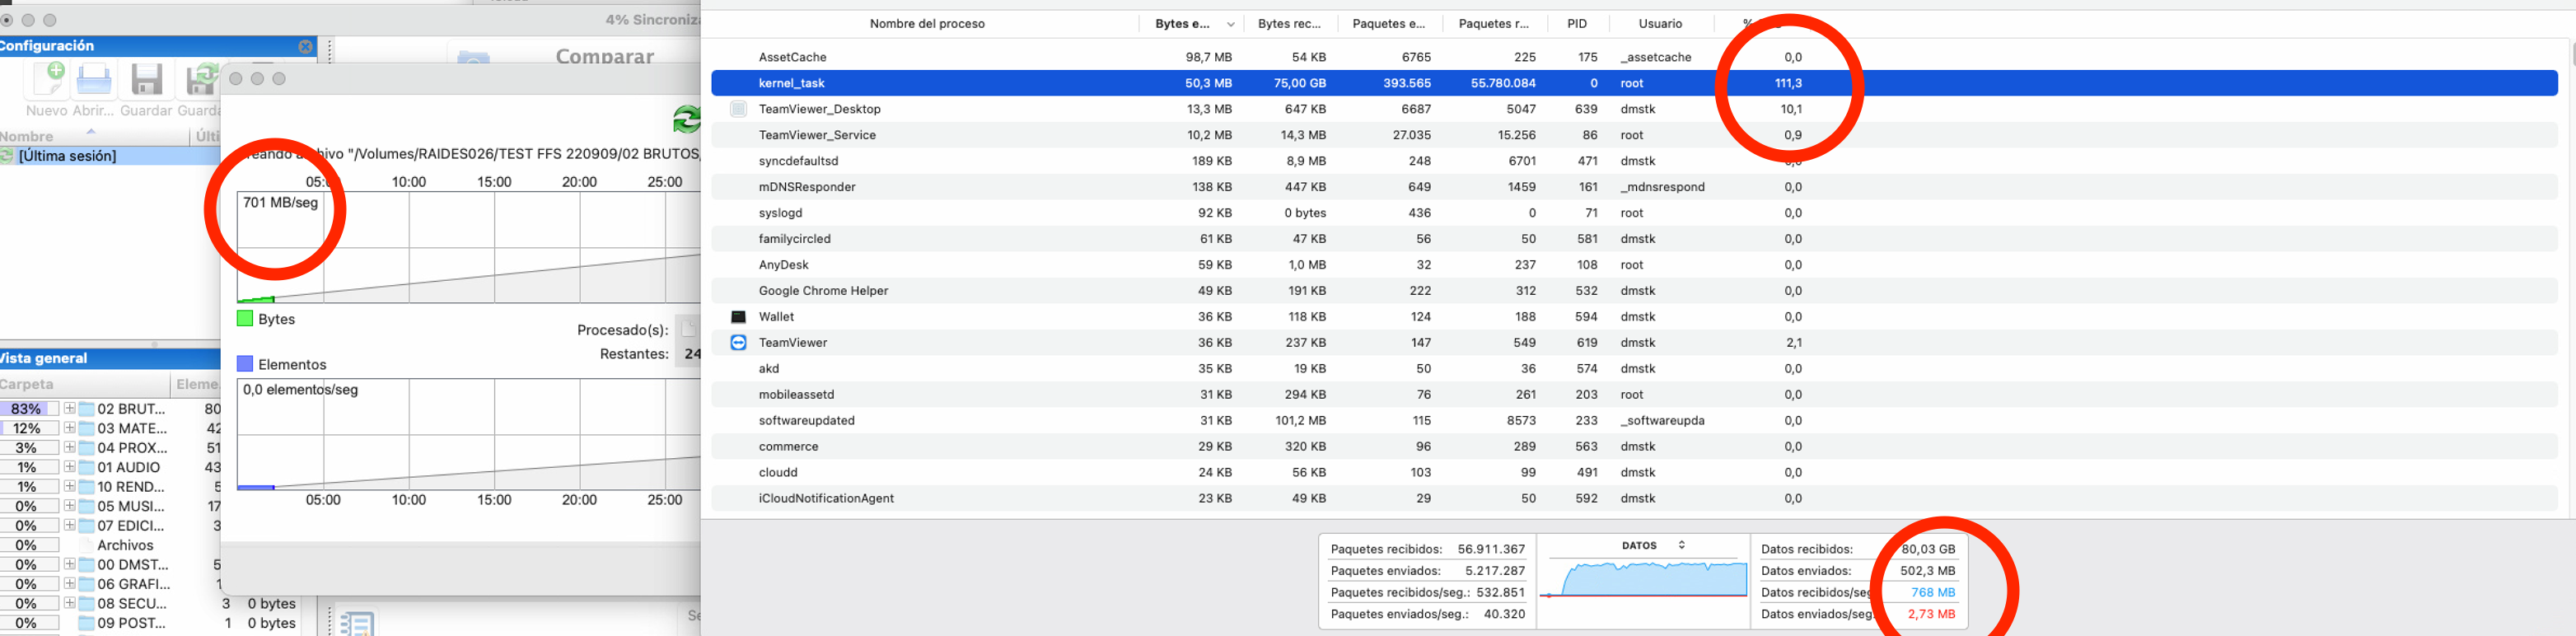Click the Wallet process icon

738,316
